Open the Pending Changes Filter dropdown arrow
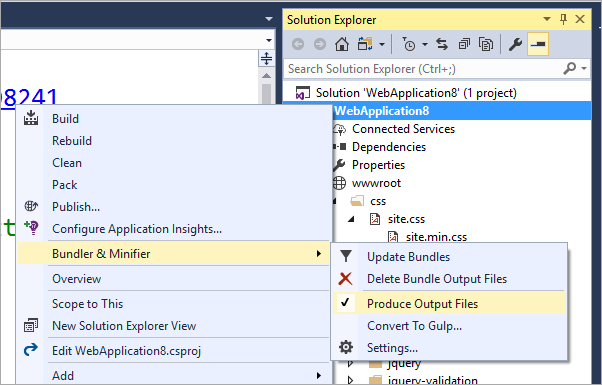The width and height of the screenshot is (602, 385). (x=425, y=45)
